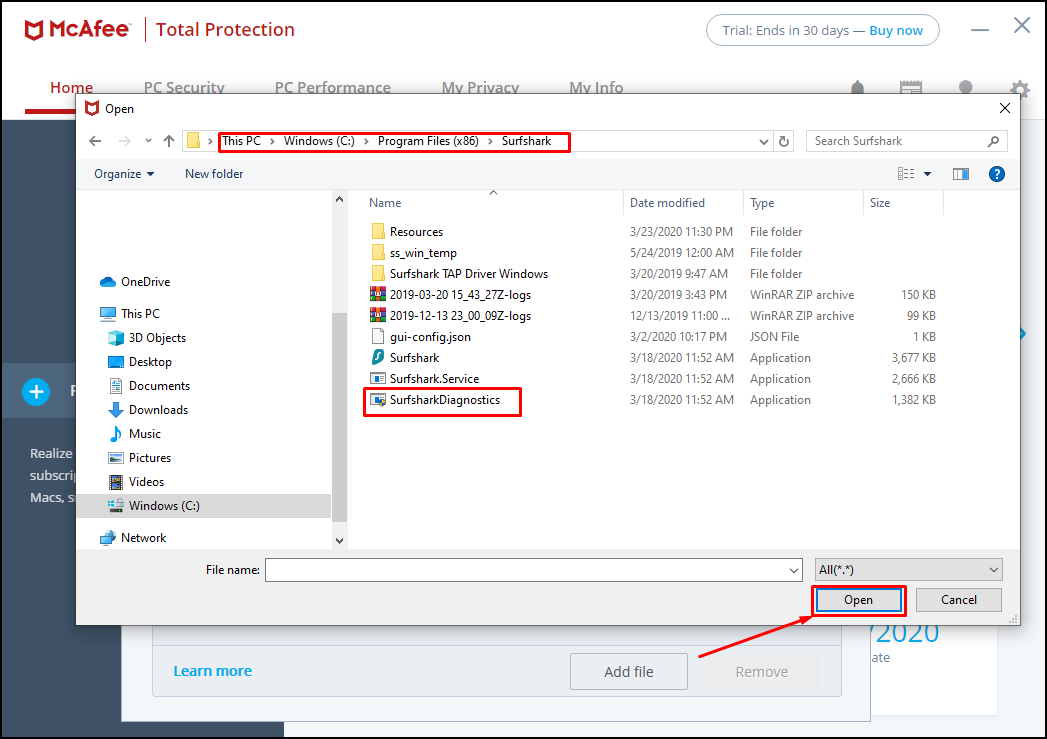Toggle the preview pane in the dialog
This screenshot has width=1047, height=739.
960,173
